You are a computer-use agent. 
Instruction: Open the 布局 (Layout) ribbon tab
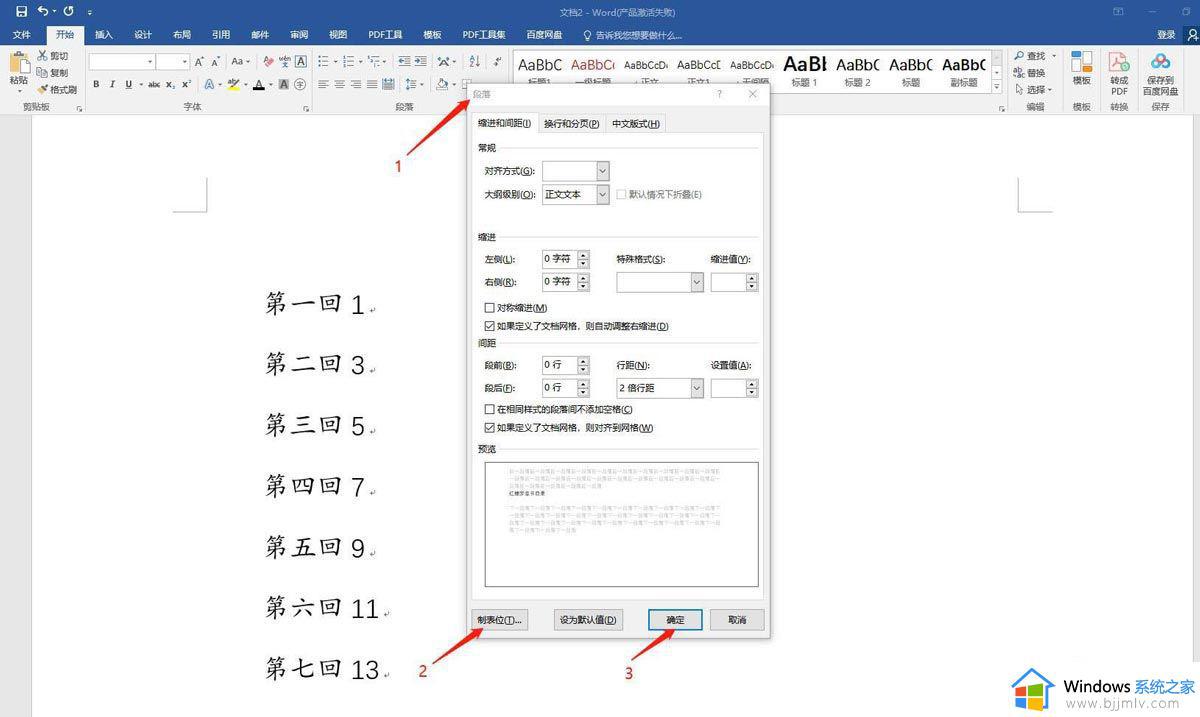point(182,35)
